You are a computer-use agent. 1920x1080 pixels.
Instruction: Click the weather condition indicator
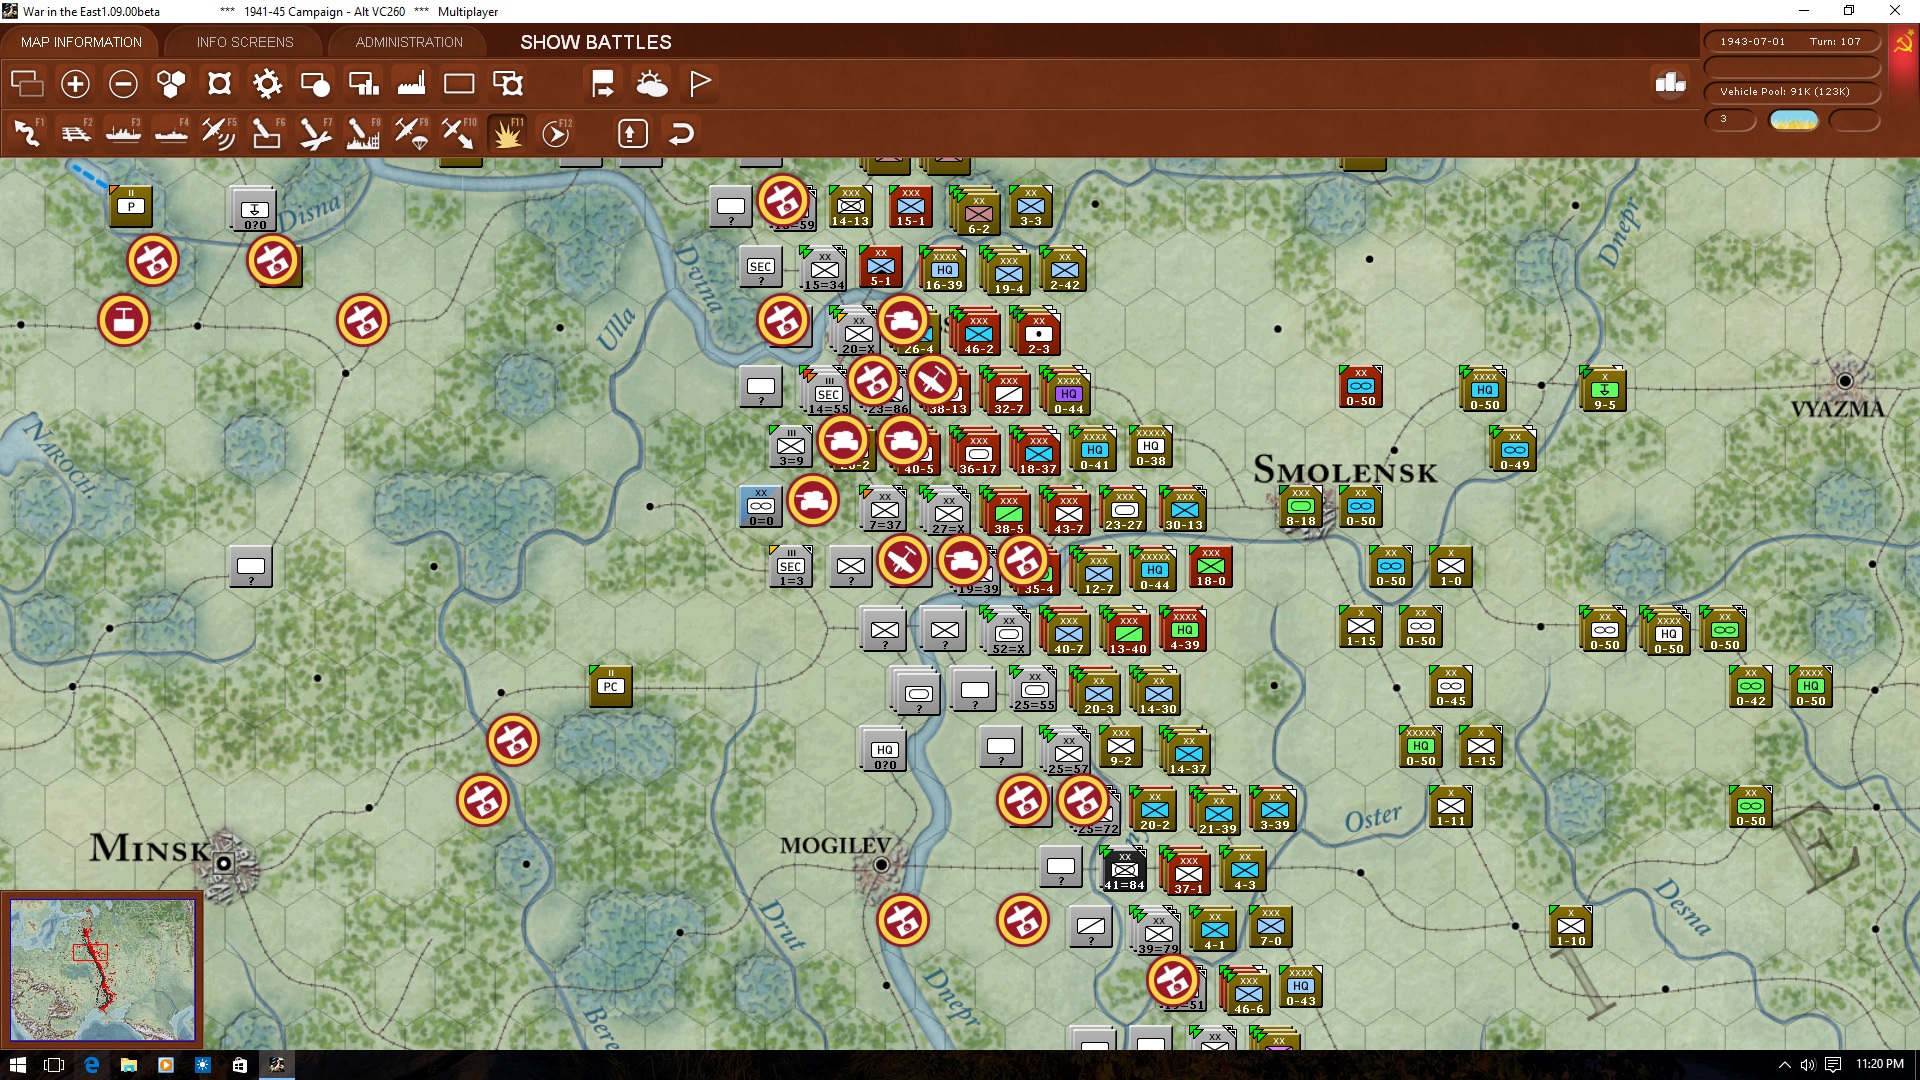click(1794, 121)
